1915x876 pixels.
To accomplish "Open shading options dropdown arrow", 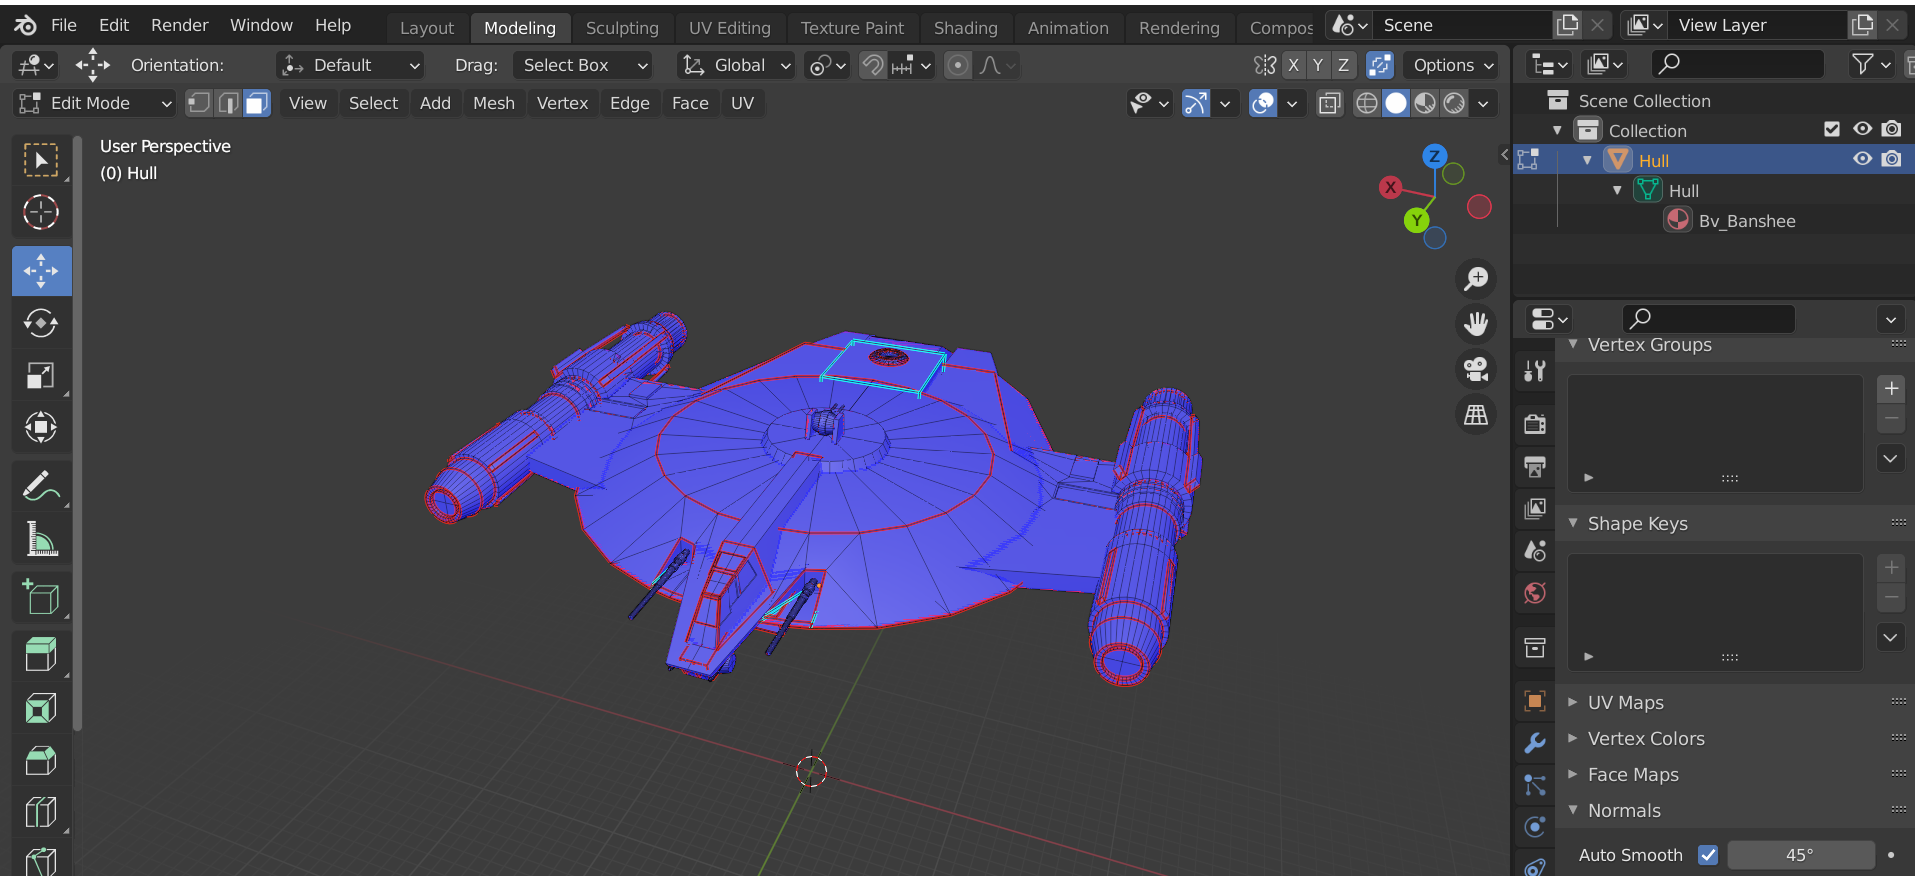I will (x=1484, y=103).
